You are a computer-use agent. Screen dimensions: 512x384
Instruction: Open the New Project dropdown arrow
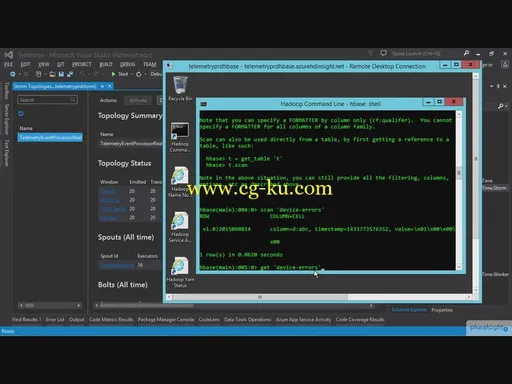(45, 74)
